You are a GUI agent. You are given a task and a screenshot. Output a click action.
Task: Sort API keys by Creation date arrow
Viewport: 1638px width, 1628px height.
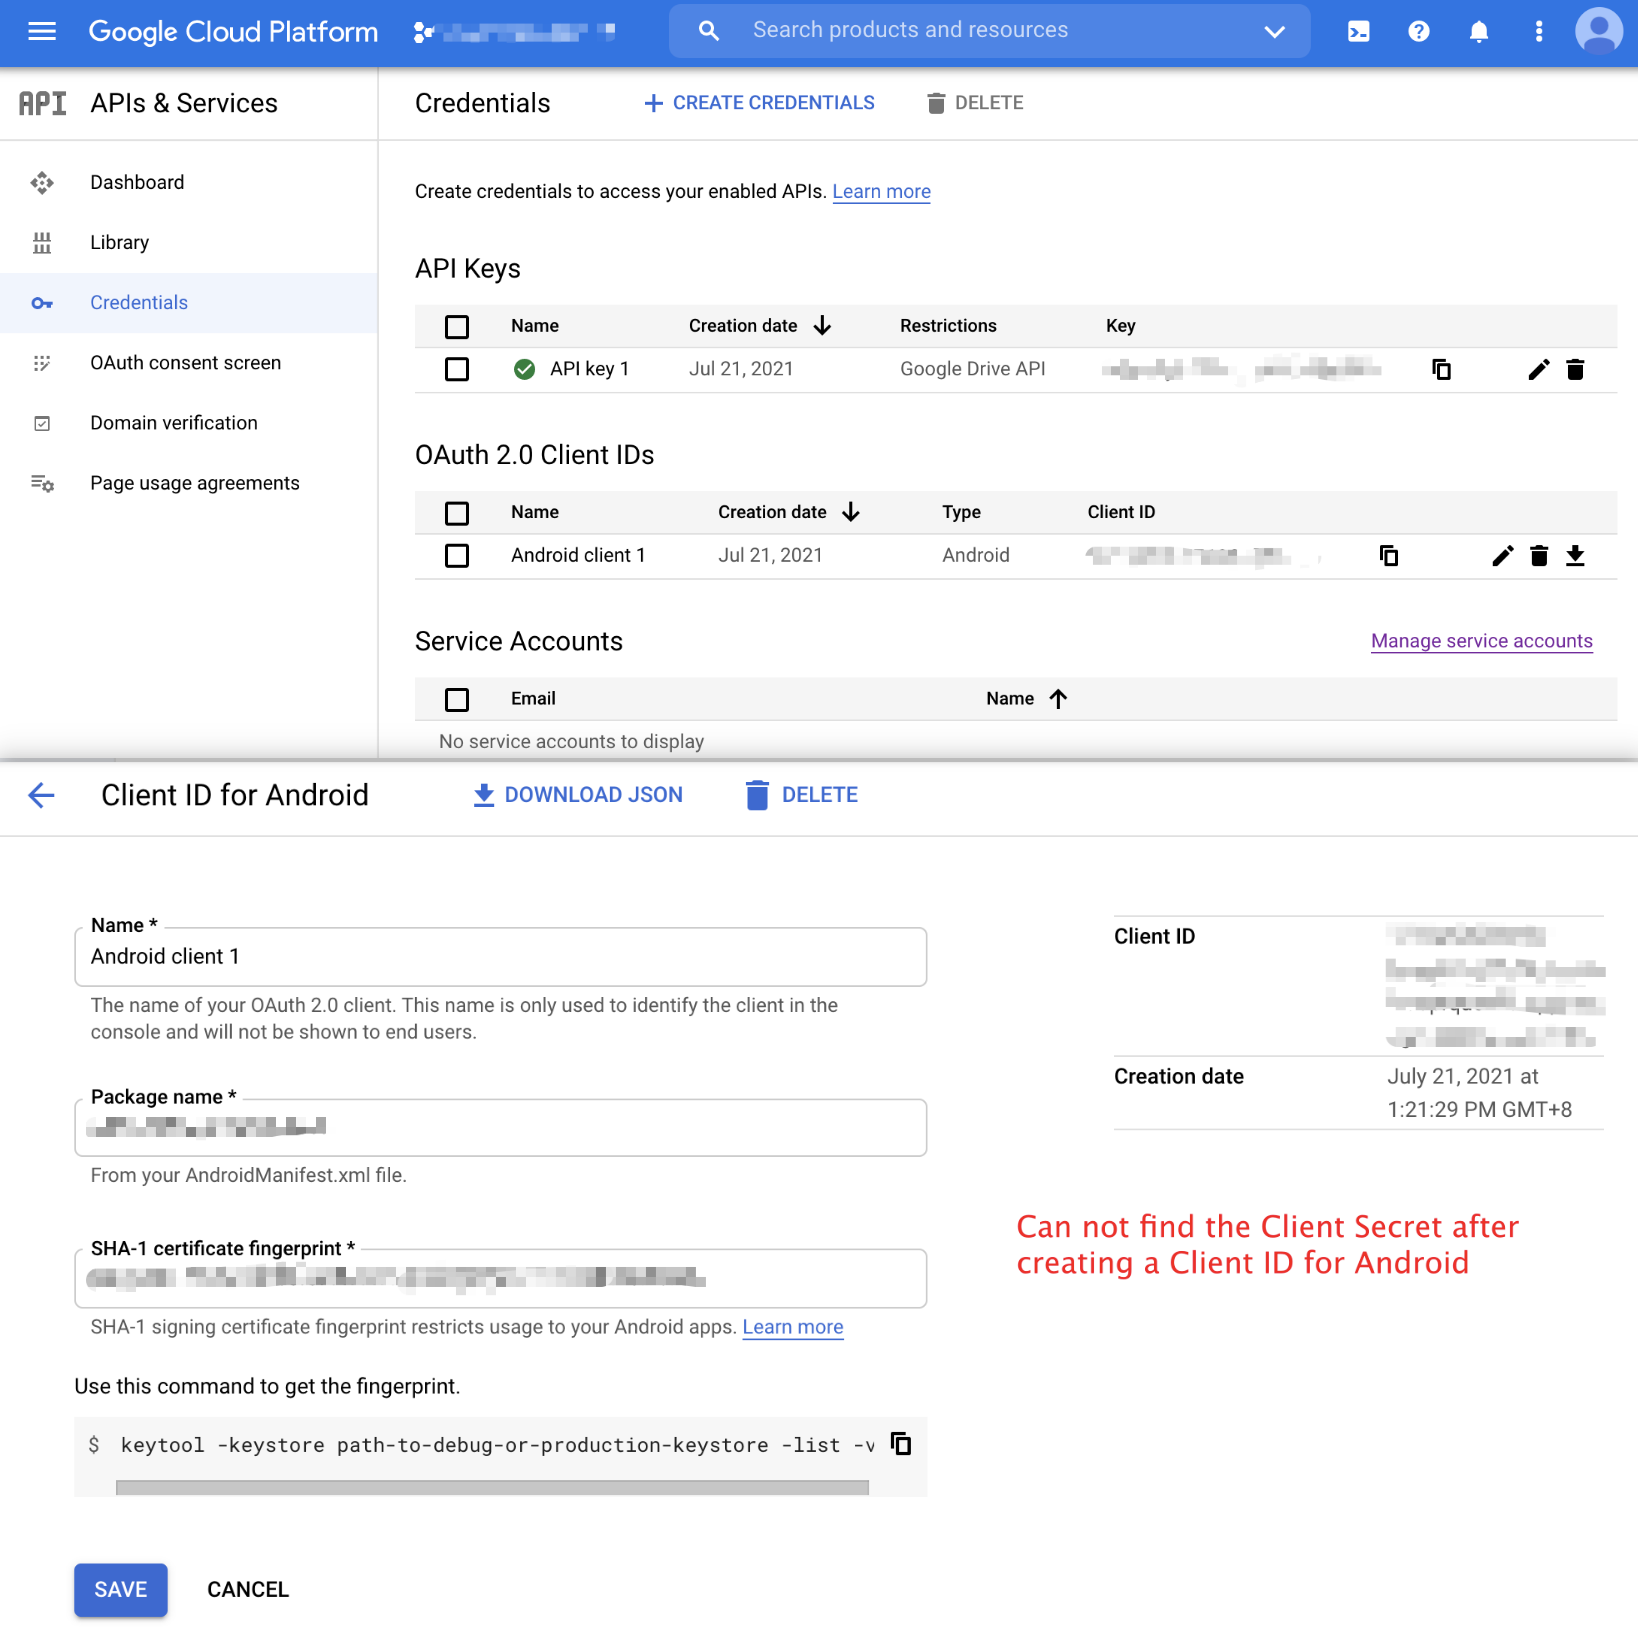click(x=822, y=326)
